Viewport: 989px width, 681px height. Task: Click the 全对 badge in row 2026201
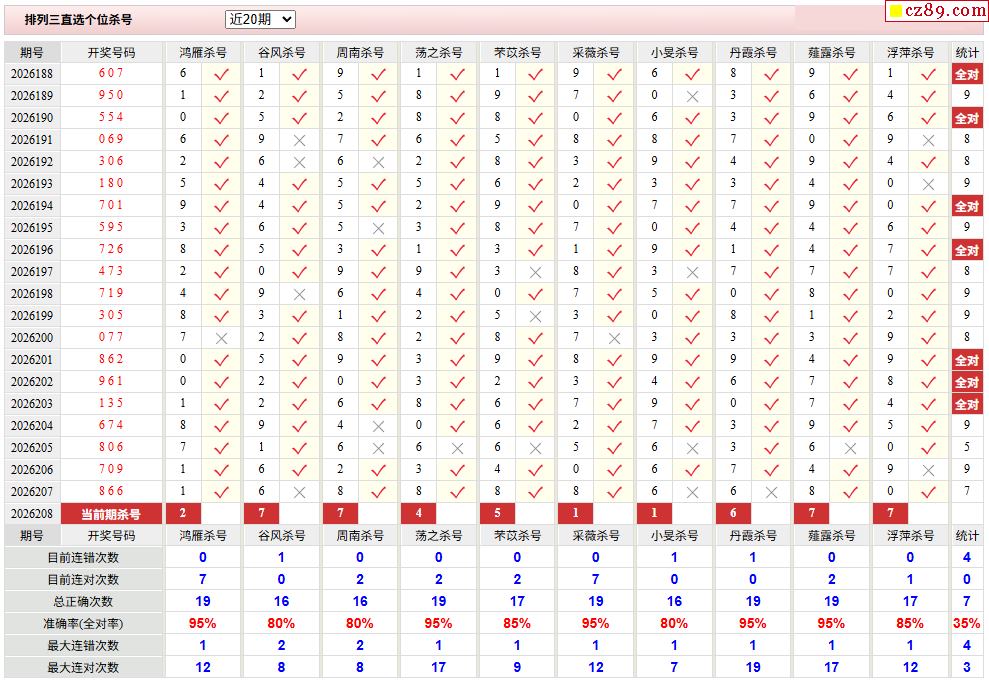[x=967, y=360]
